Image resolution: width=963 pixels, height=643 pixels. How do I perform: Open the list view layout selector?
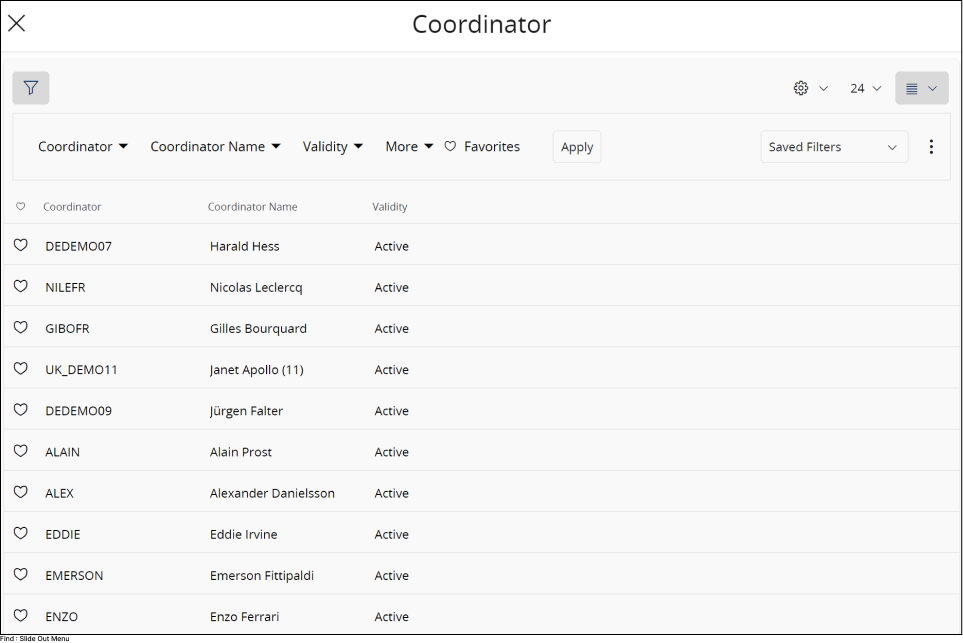[921, 88]
